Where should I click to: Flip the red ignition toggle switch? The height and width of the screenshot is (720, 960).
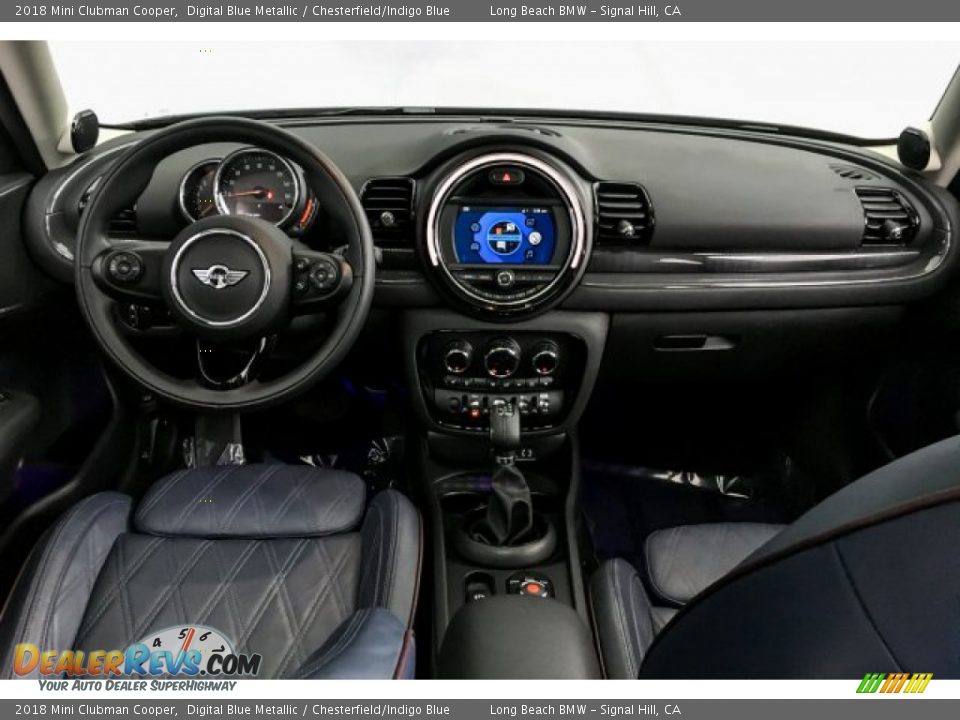point(475,412)
